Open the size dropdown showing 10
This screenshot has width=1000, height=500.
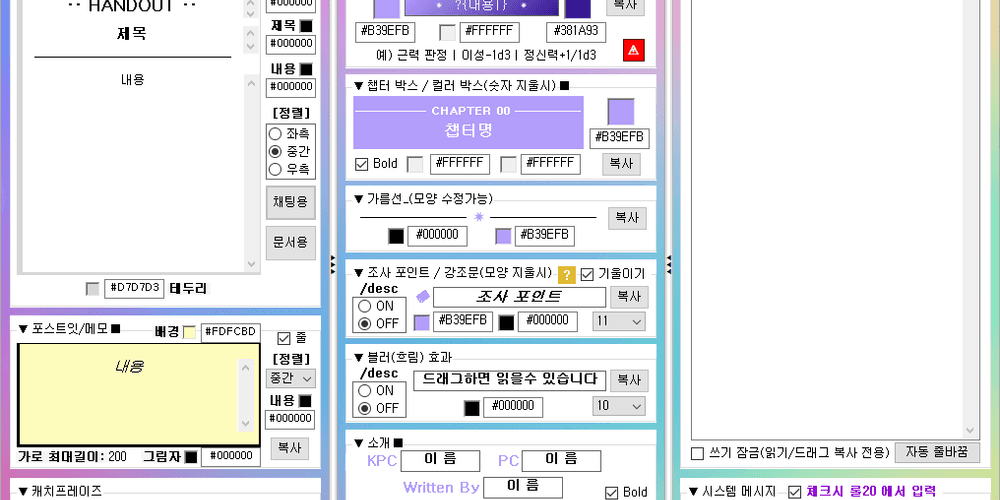[619, 406]
